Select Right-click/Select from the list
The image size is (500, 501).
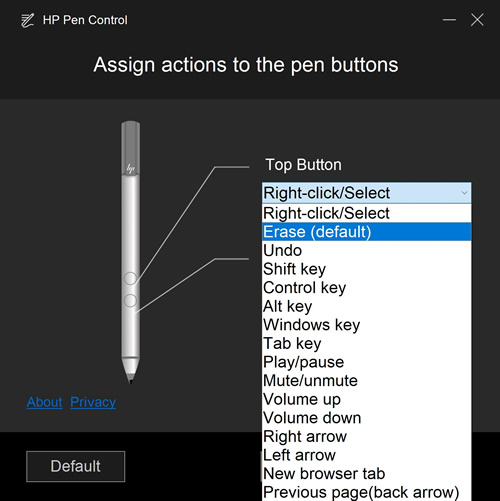(367, 213)
